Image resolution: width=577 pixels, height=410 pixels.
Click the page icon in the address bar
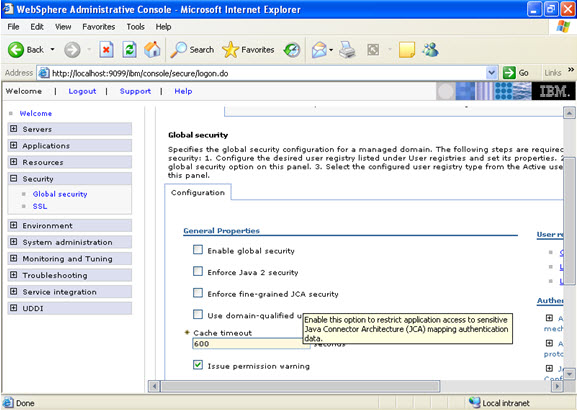pyautogui.click(x=44, y=73)
